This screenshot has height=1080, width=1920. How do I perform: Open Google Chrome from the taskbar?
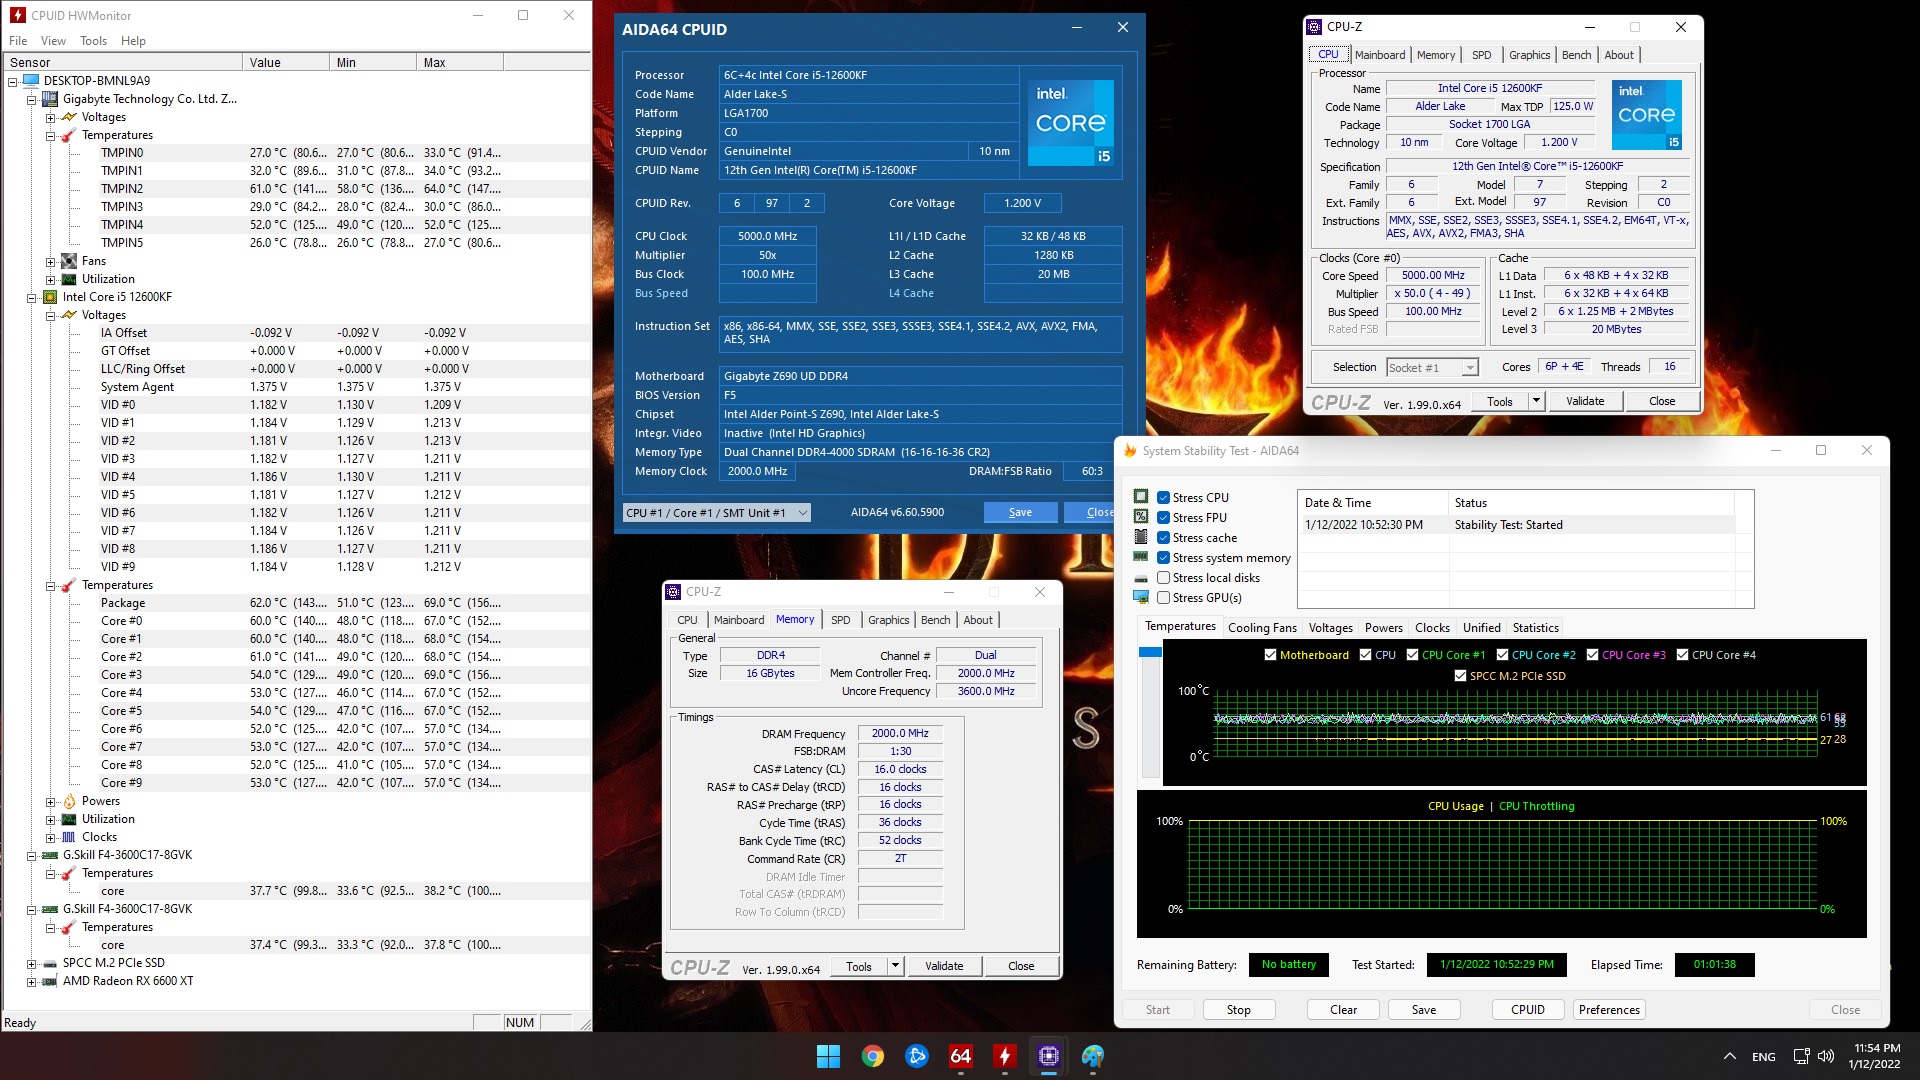point(872,1056)
